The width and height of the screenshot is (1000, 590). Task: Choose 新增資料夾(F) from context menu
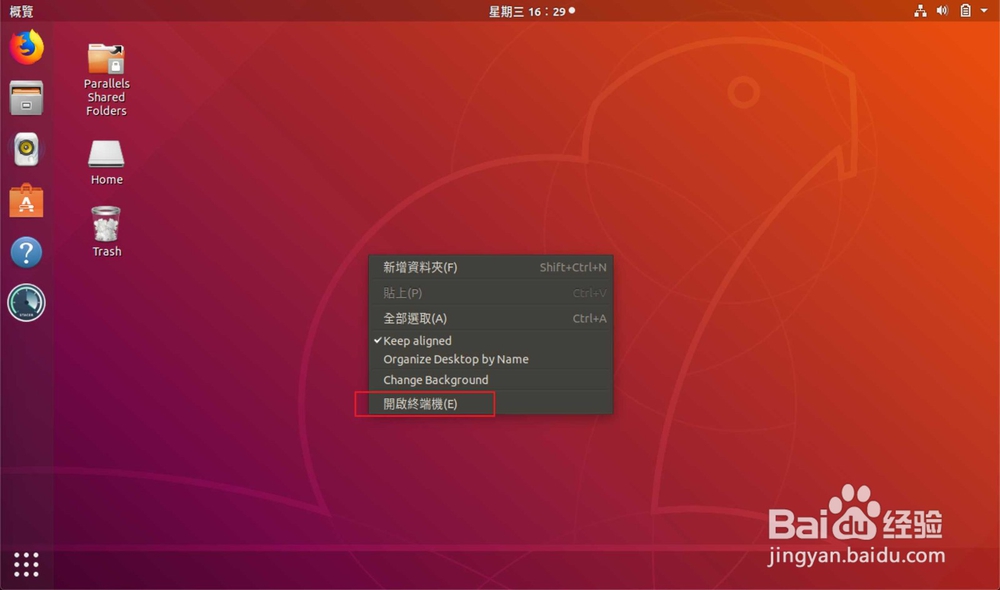(x=490, y=267)
